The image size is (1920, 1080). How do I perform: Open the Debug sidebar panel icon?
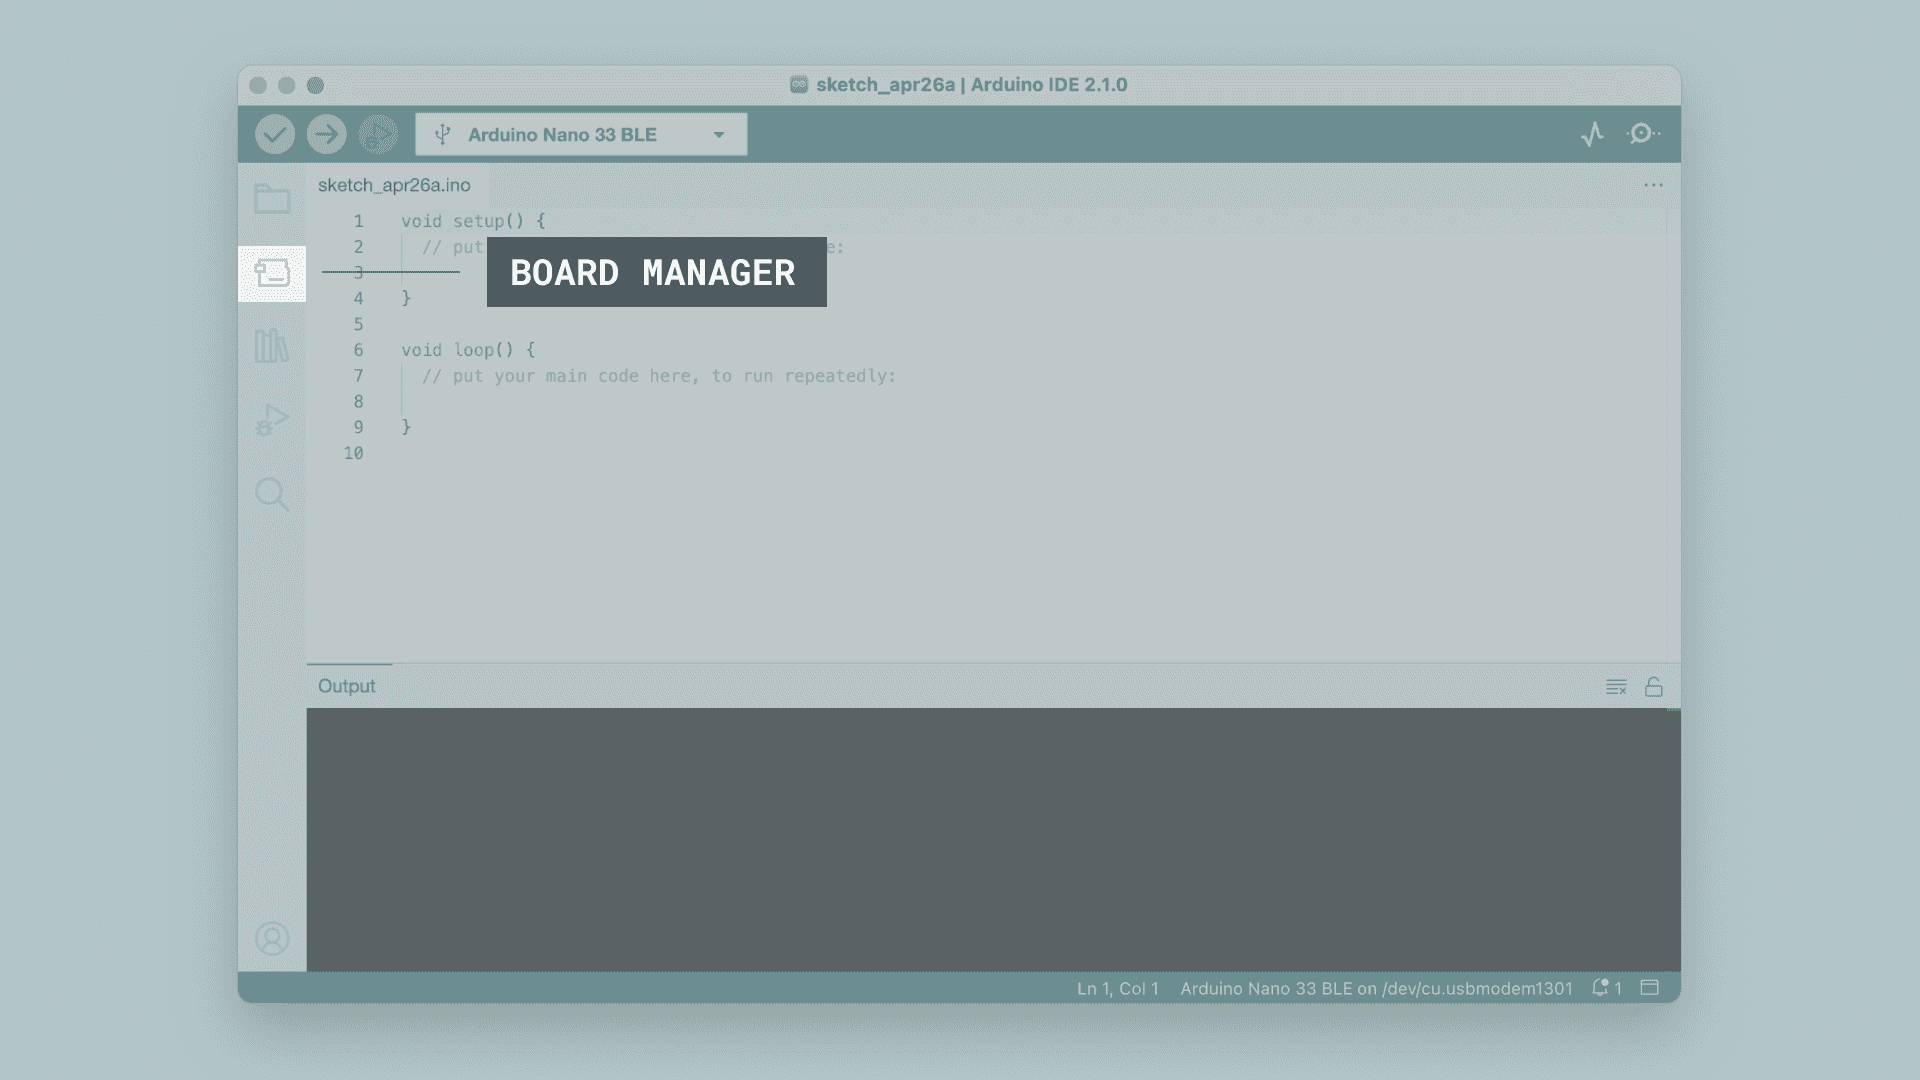tap(272, 420)
